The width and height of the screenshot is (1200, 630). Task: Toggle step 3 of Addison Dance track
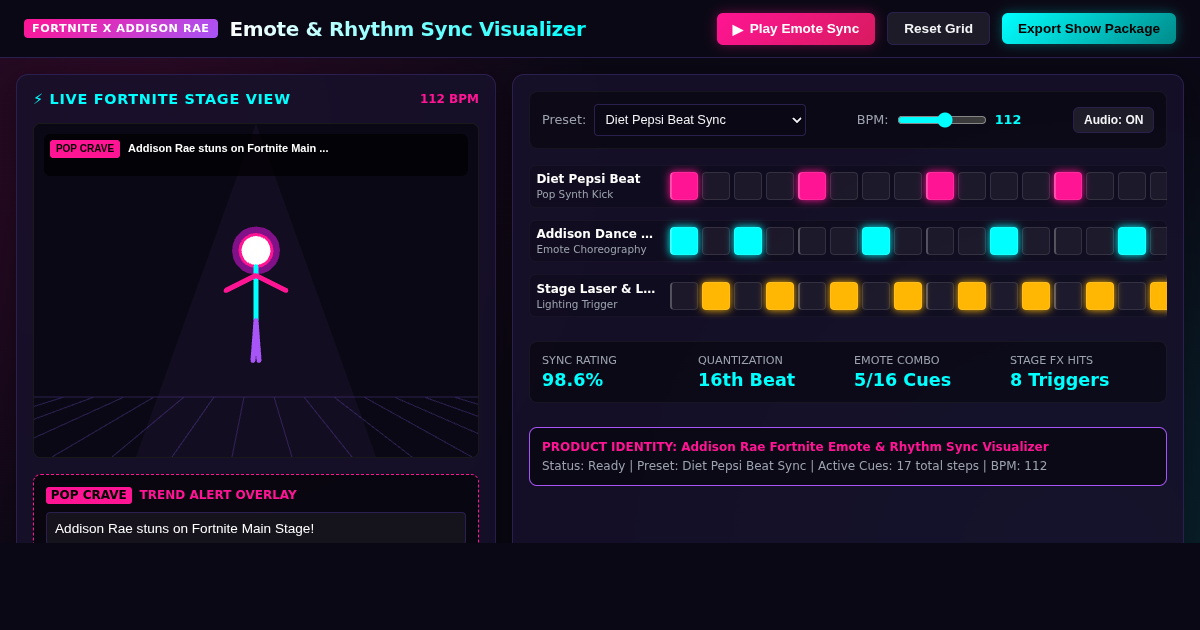(748, 241)
